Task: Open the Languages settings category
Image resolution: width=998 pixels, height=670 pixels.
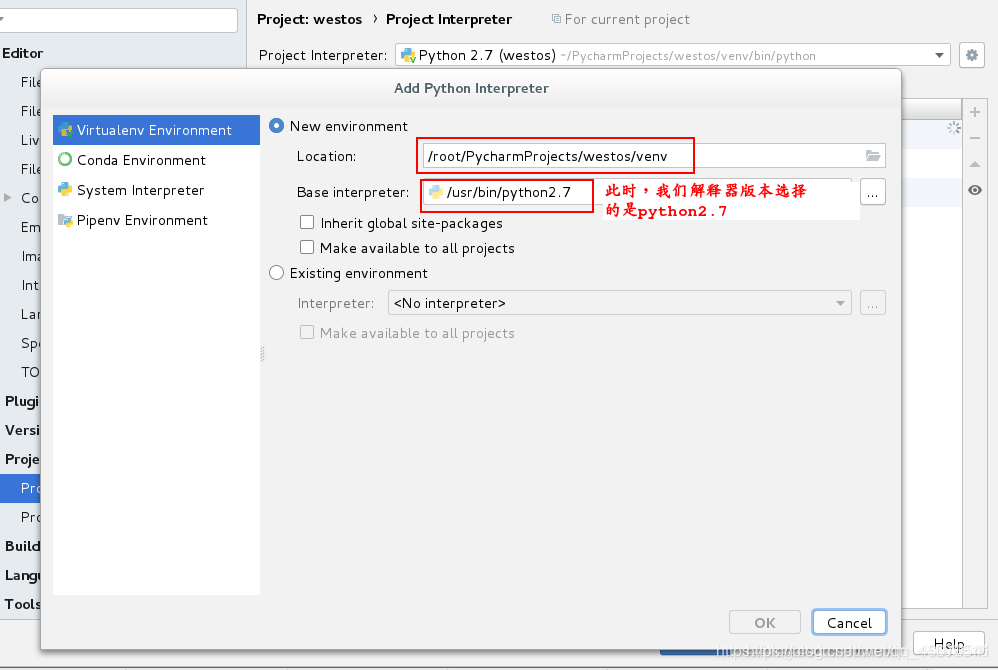Action: [x=22, y=575]
